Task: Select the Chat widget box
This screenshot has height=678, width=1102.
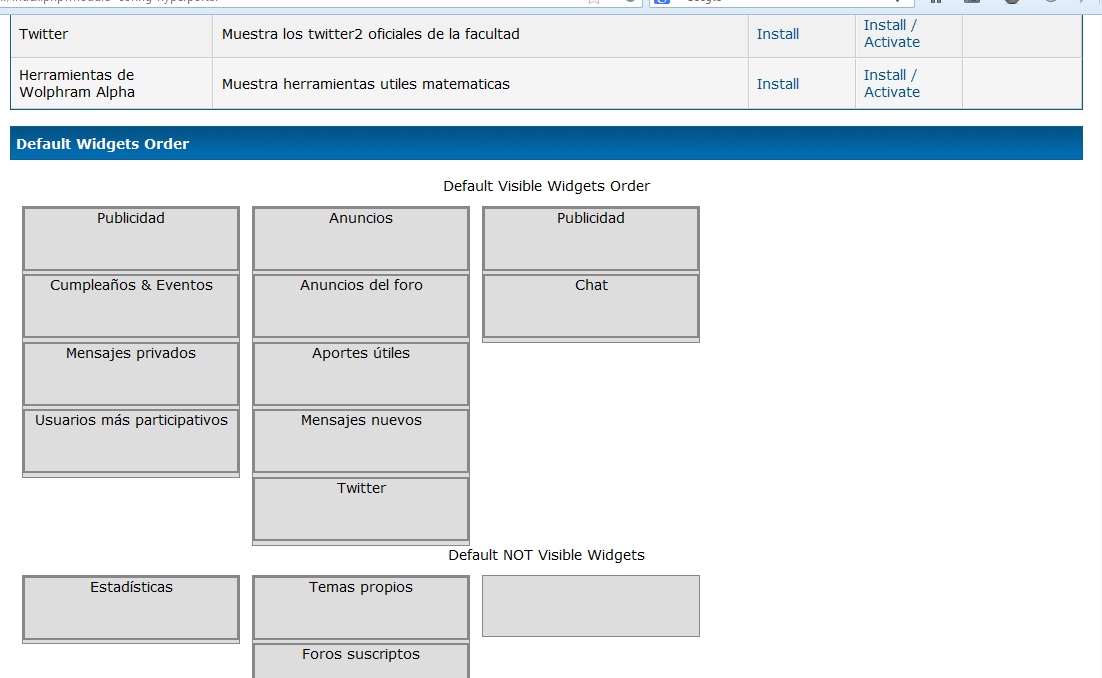Action: [591, 305]
